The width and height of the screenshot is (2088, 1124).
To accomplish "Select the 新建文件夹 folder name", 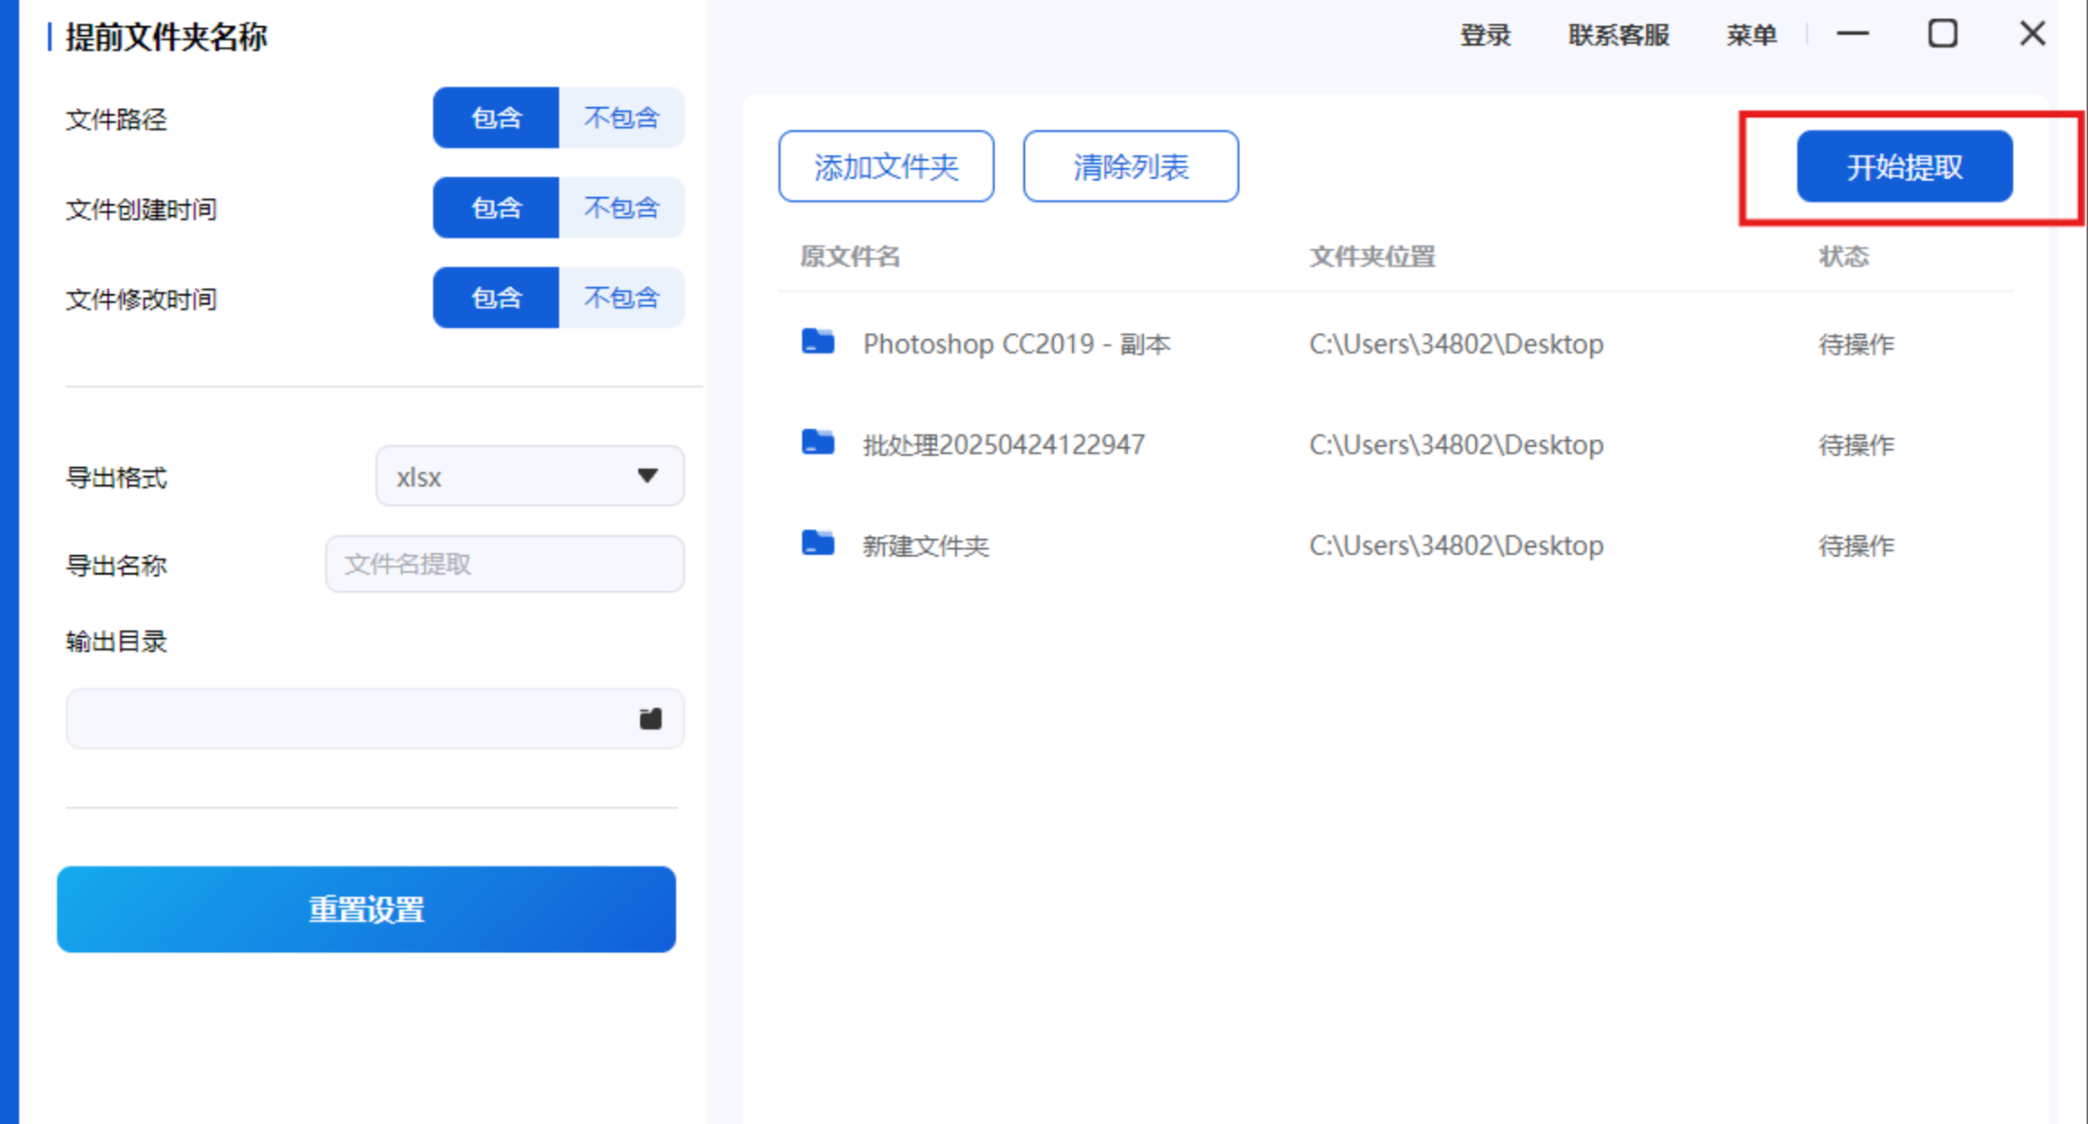I will pos(926,545).
